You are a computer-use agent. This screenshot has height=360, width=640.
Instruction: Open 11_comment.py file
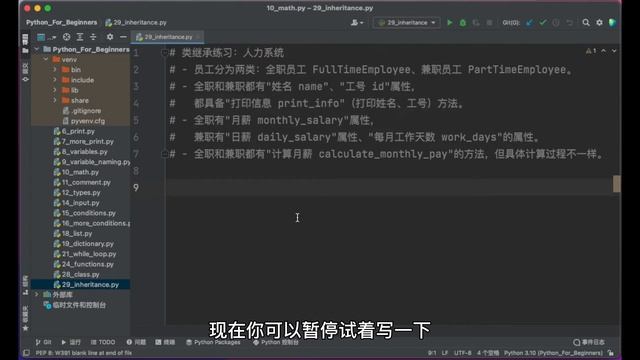coord(82,182)
